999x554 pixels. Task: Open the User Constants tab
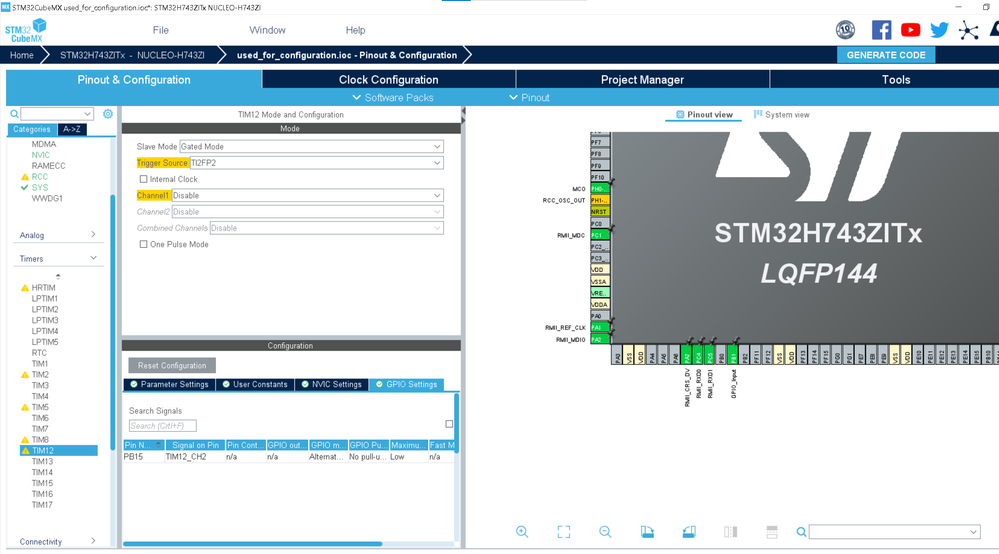tap(255, 385)
